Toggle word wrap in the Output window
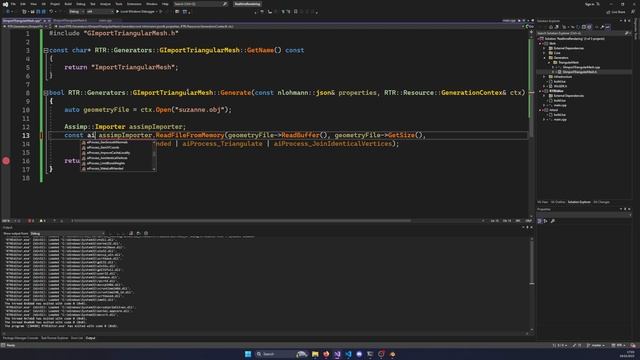The height and width of the screenshot is (360, 640). (x=138, y=233)
